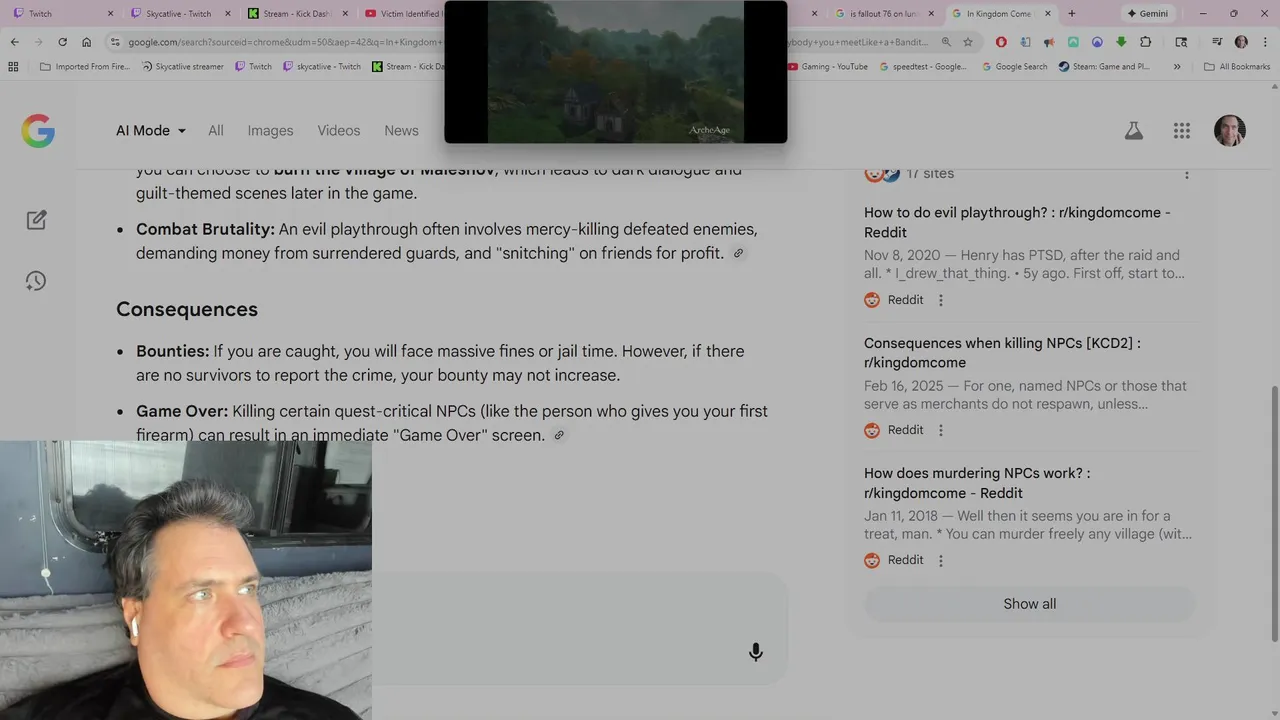Open the megaphone extension icon
The width and height of the screenshot is (1280, 720).
(1049, 42)
